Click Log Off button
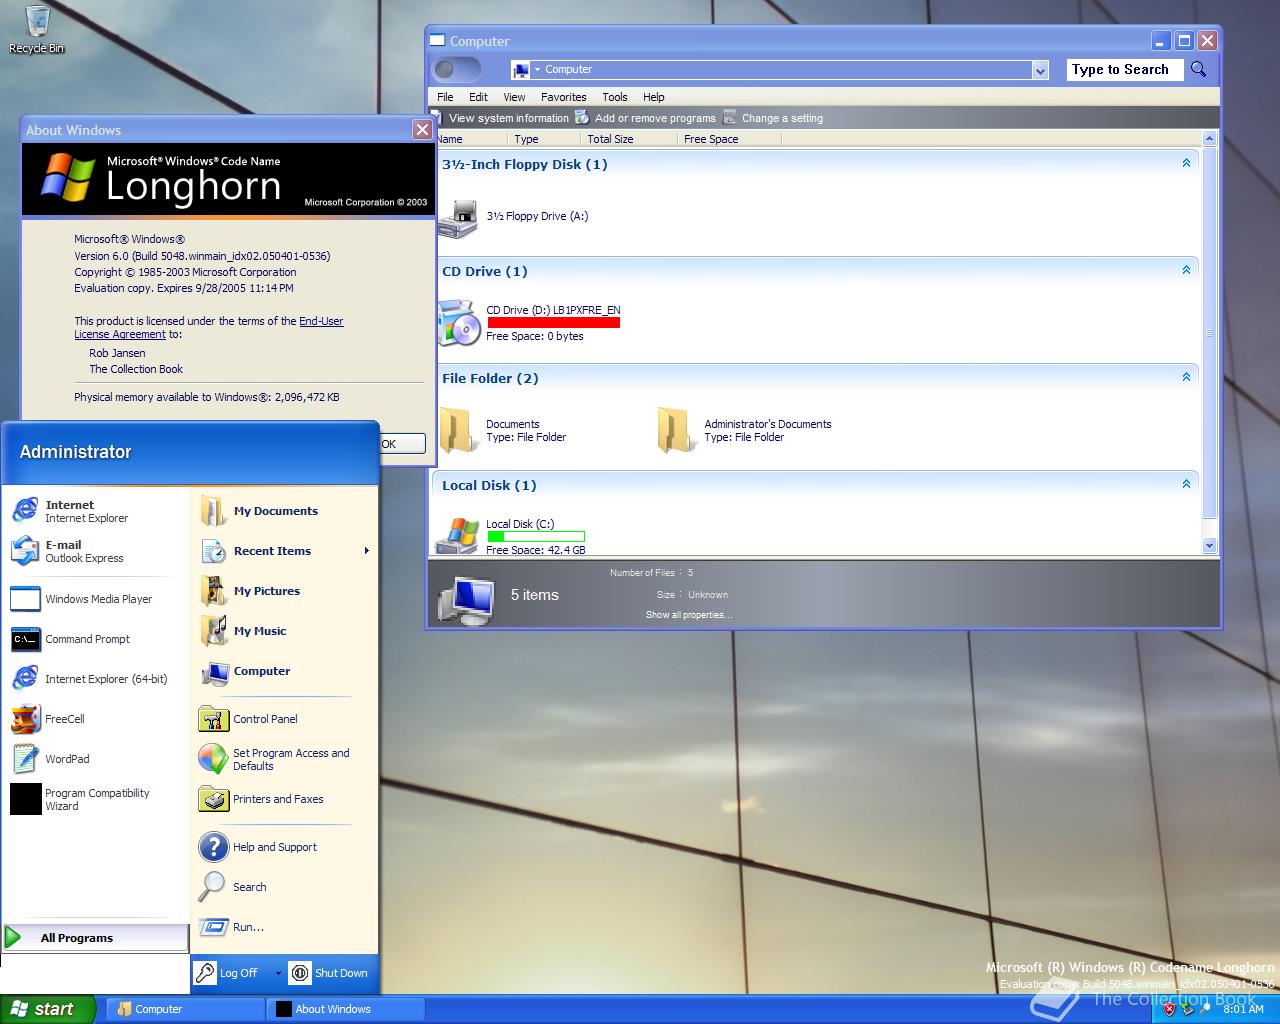This screenshot has height=1024, width=1280. click(x=228, y=973)
